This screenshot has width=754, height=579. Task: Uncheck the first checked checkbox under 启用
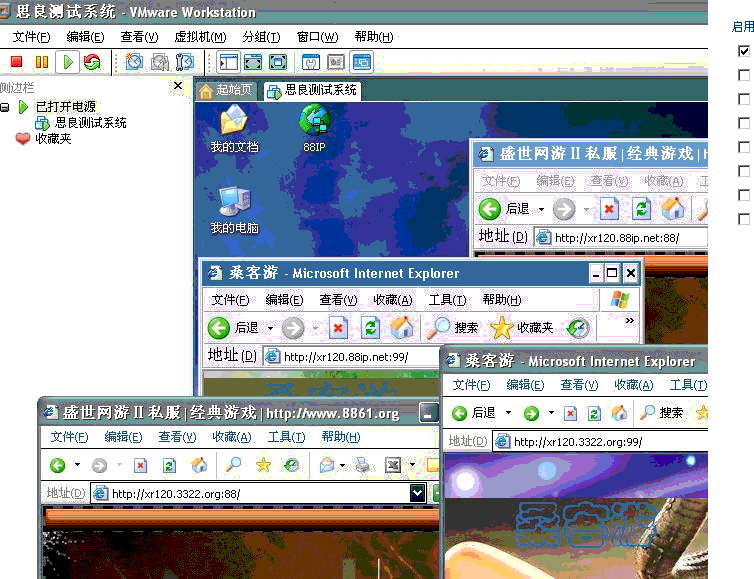coord(744,50)
